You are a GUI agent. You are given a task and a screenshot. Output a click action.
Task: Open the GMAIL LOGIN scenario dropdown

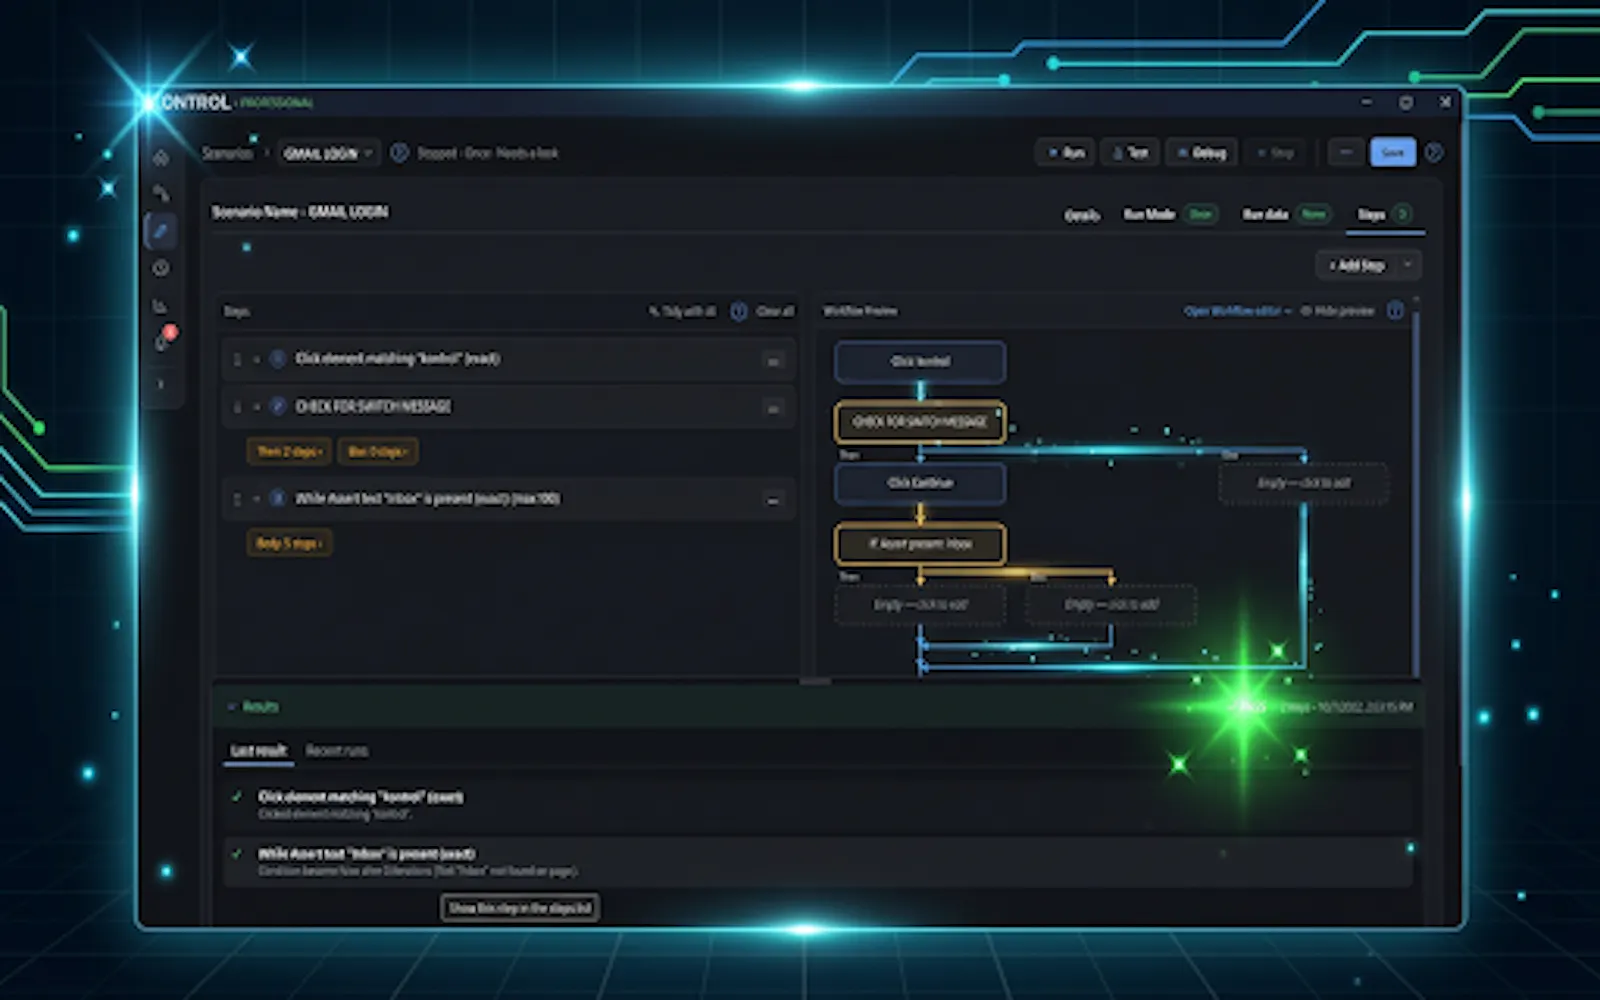[328, 153]
